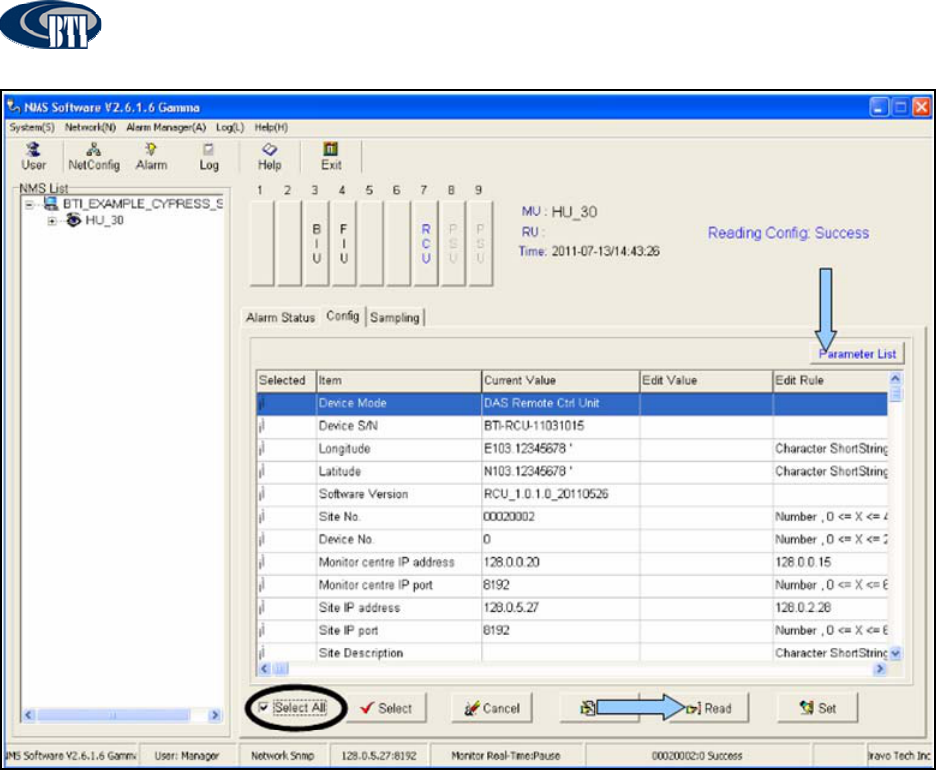The image size is (936, 770).
Task: Click the Selected column header
Action: 286,381
